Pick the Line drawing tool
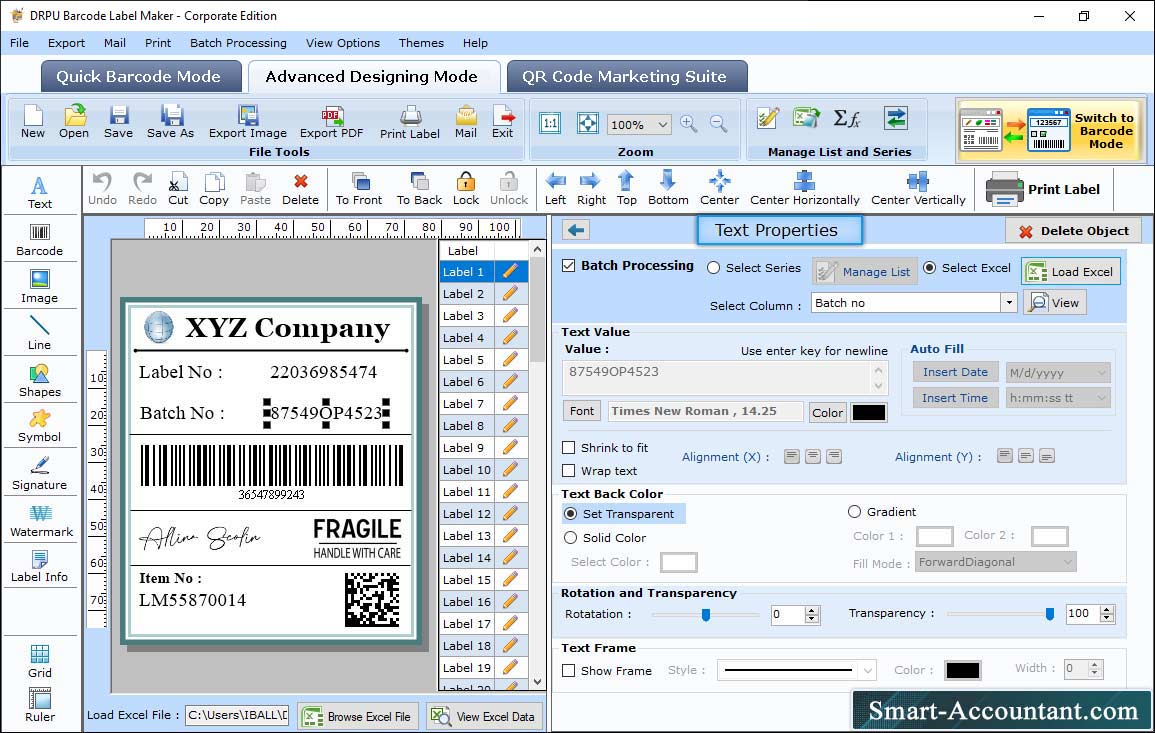1155x733 pixels. [40, 333]
